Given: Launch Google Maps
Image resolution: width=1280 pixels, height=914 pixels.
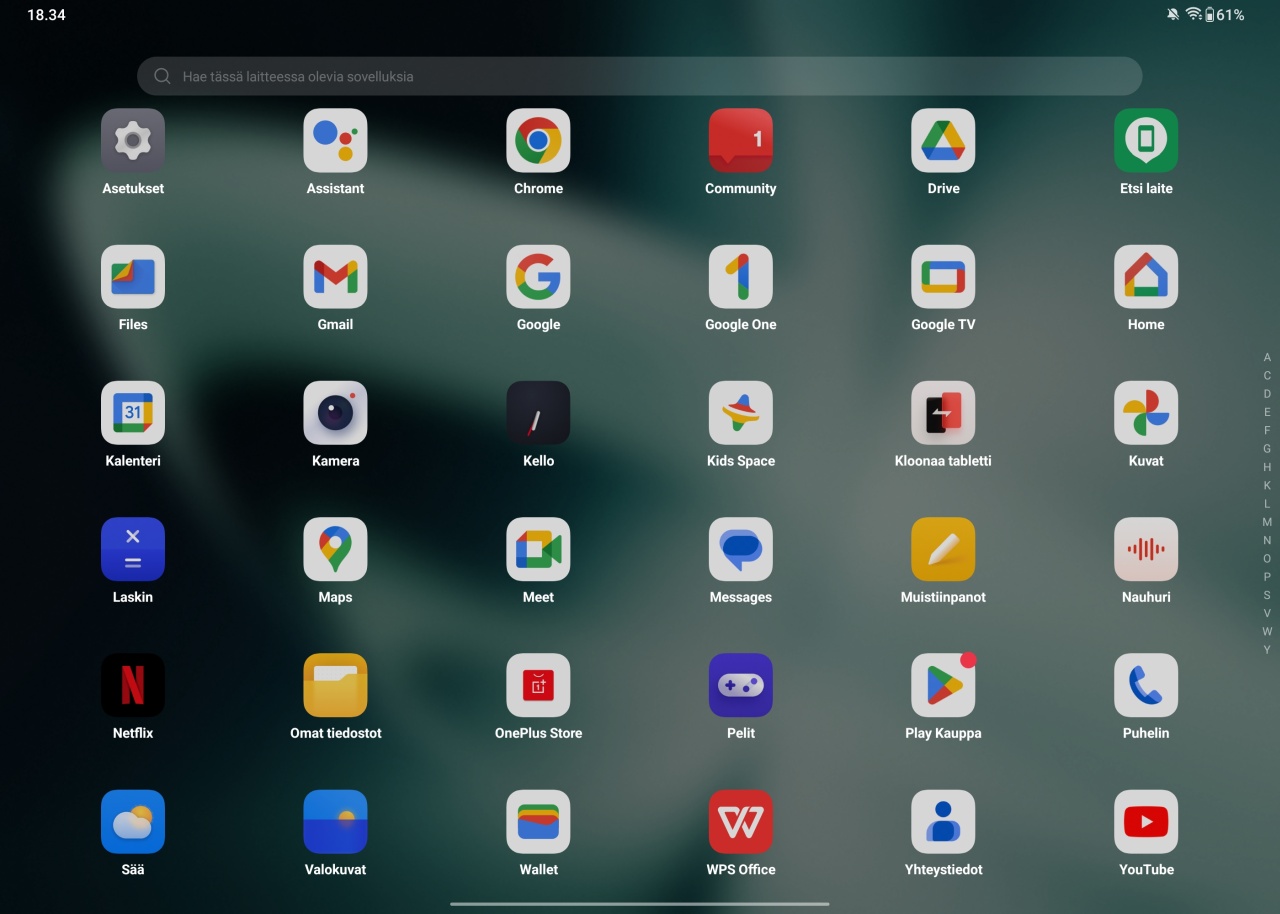Looking at the screenshot, I should [x=335, y=549].
